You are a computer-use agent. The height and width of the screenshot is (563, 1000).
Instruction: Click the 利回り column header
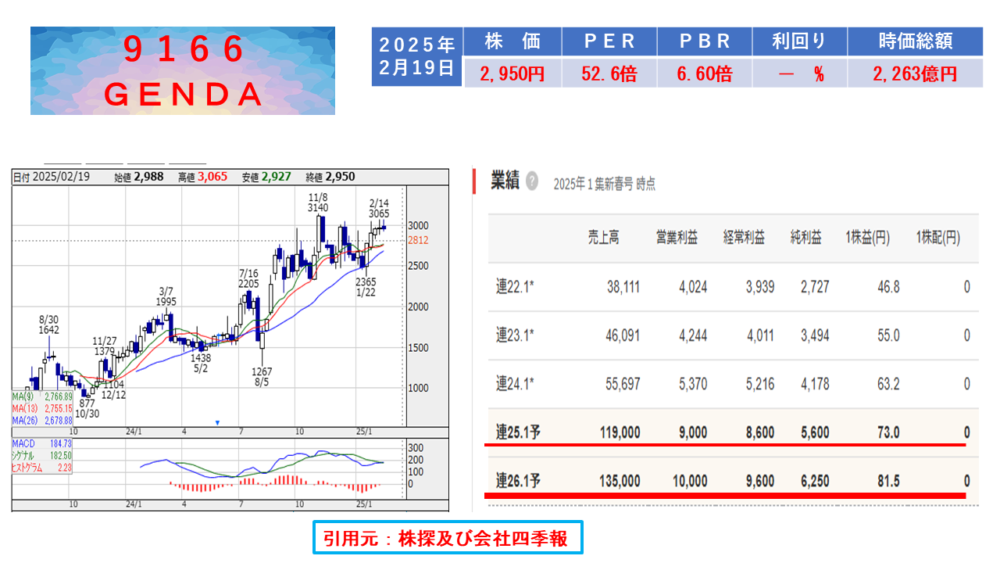click(799, 41)
